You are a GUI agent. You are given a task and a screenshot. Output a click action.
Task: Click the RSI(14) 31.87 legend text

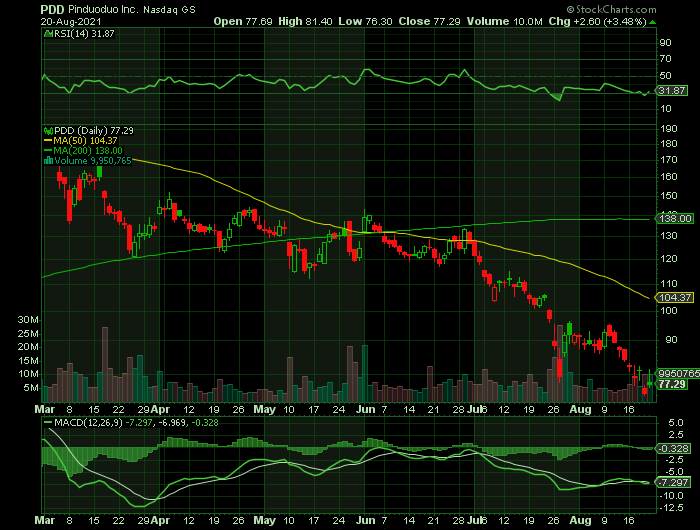click(84, 34)
